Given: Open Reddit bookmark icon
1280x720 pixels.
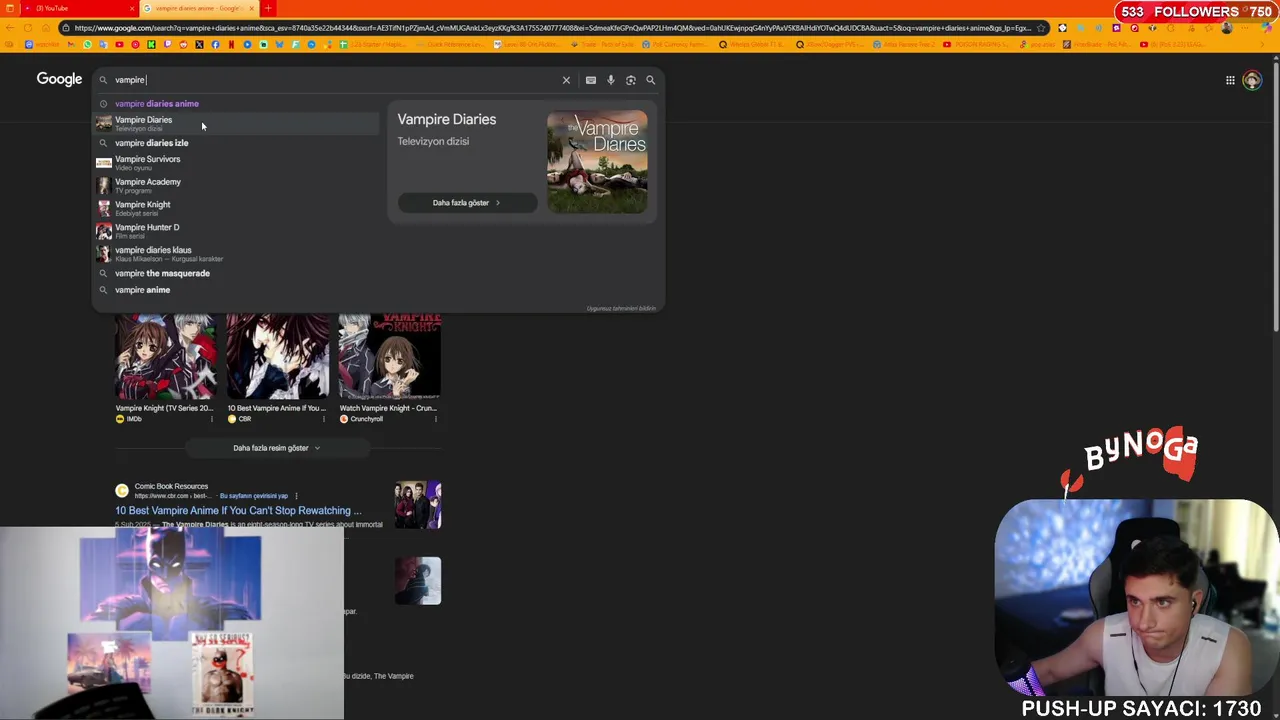Looking at the screenshot, I should tap(183, 44).
